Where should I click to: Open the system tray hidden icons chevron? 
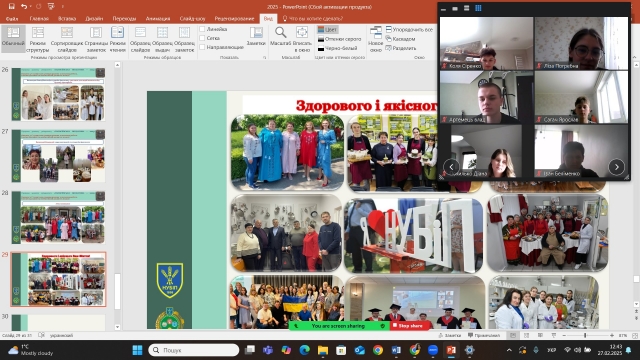pos(509,350)
